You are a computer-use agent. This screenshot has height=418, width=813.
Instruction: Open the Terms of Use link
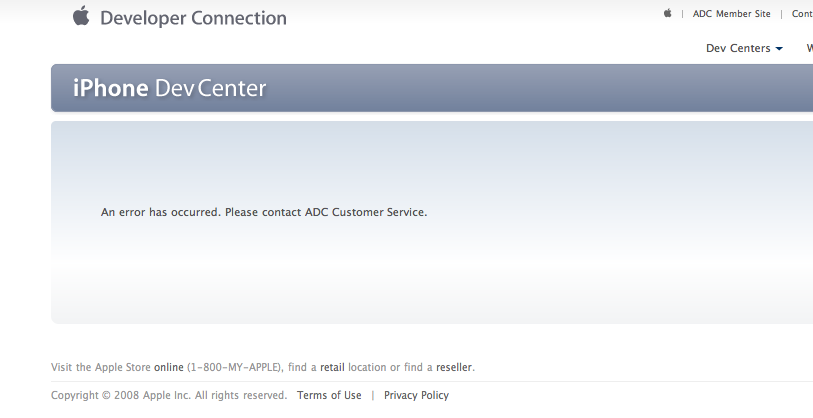point(329,395)
